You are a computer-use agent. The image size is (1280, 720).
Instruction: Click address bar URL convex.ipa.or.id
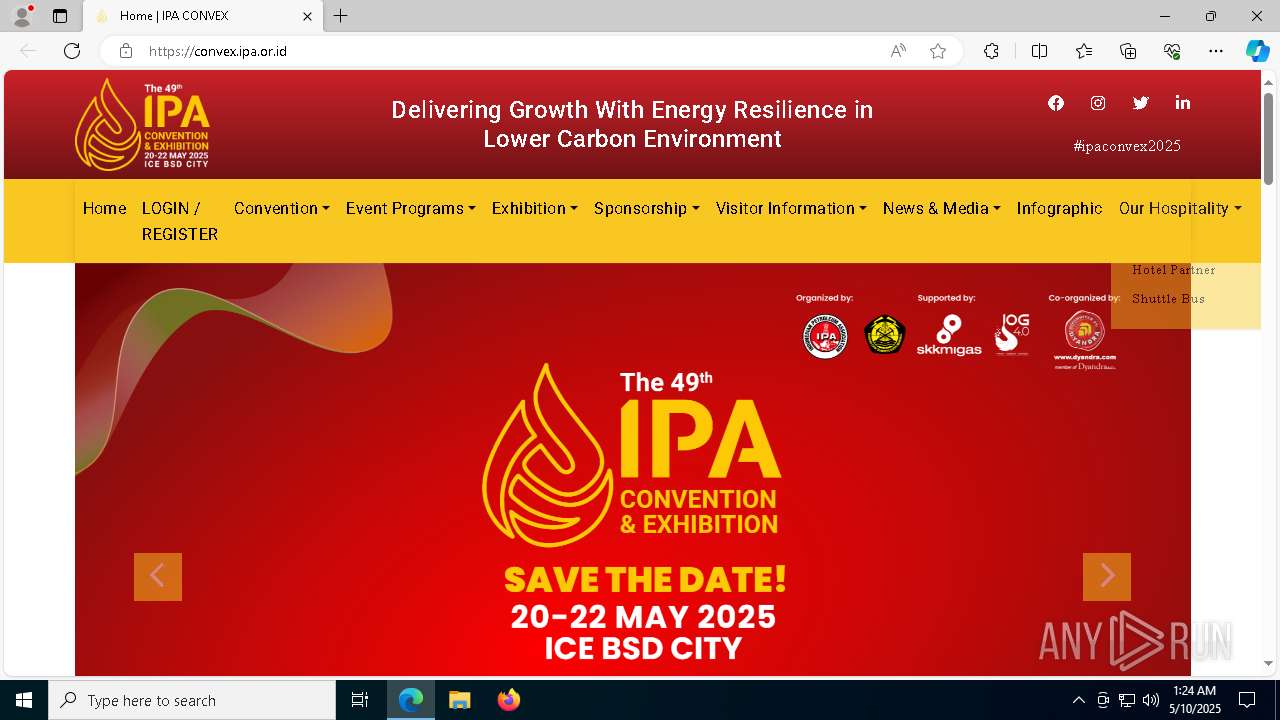(218, 51)
